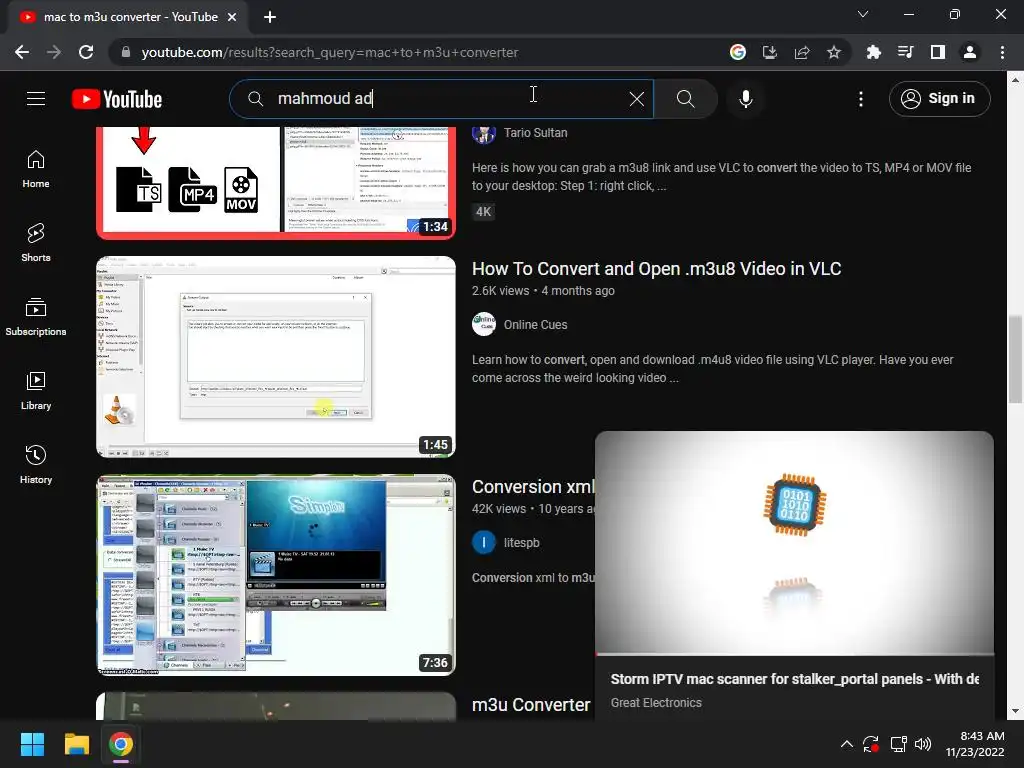
Task: Open litespb channel link
Action: pos(521,543)
